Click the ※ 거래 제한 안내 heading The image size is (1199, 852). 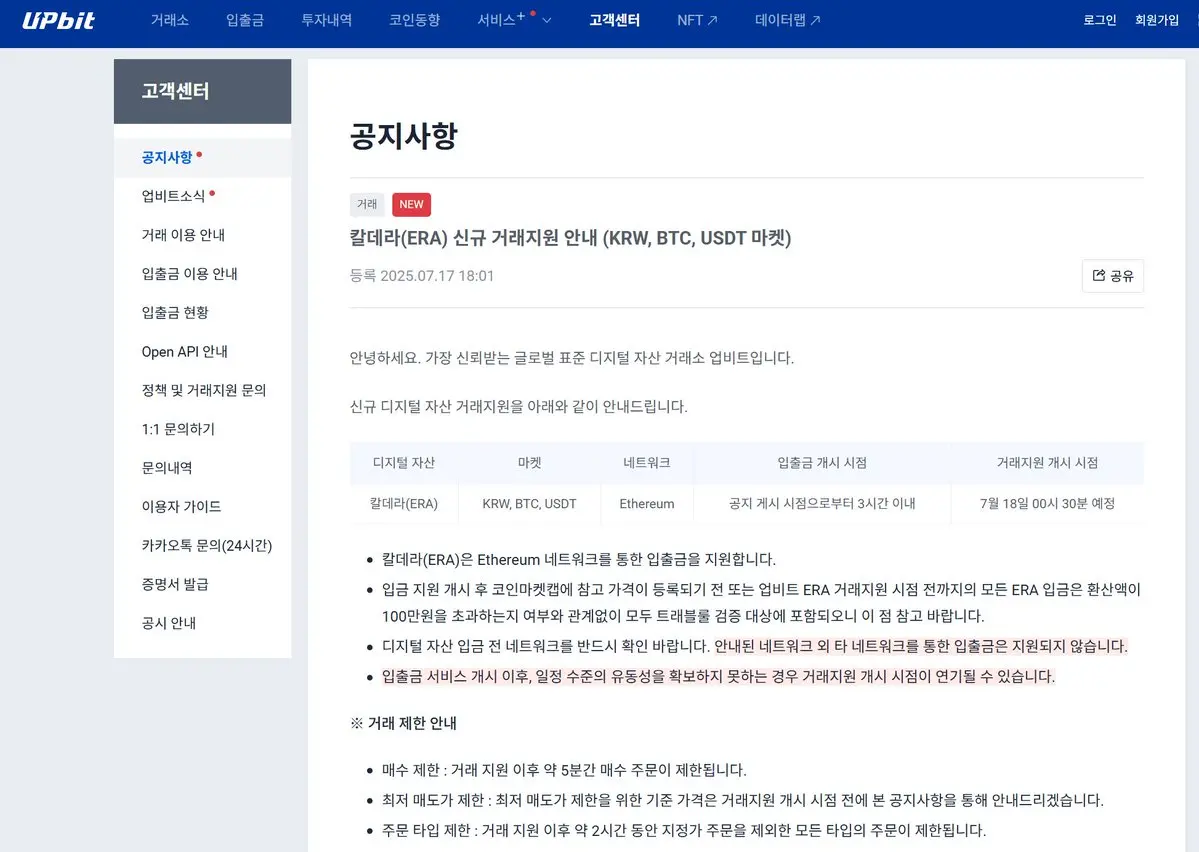click(403, 723)
